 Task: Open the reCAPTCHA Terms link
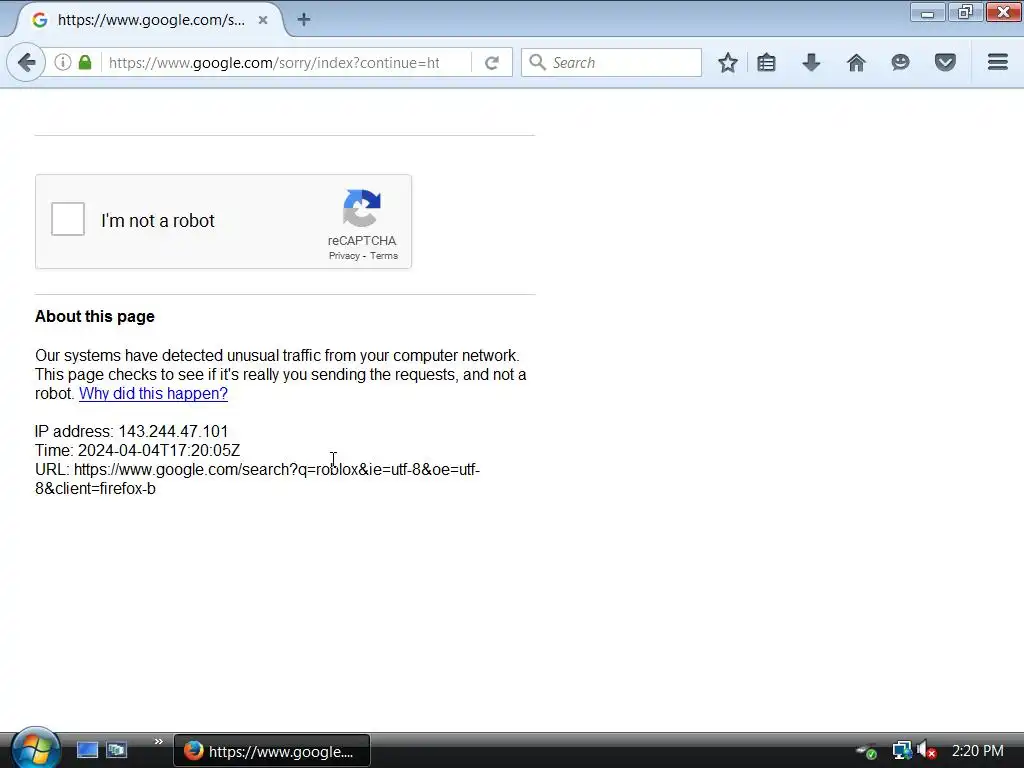(384, 255)
